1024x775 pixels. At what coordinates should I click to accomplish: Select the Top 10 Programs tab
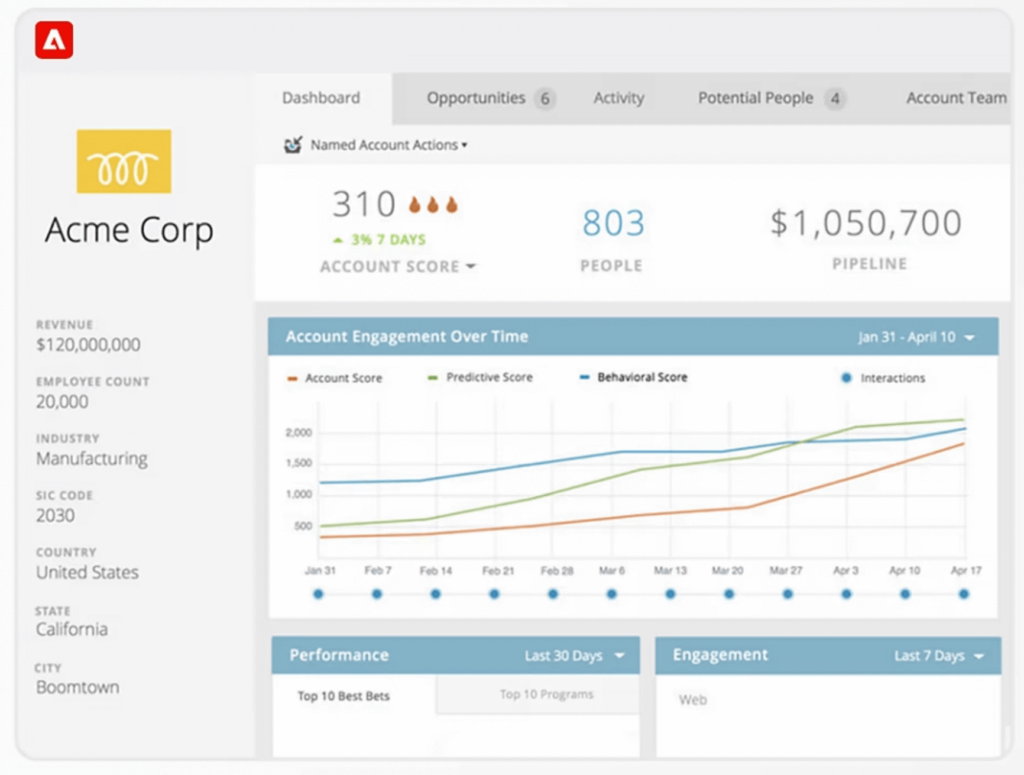tap(547, 694)
